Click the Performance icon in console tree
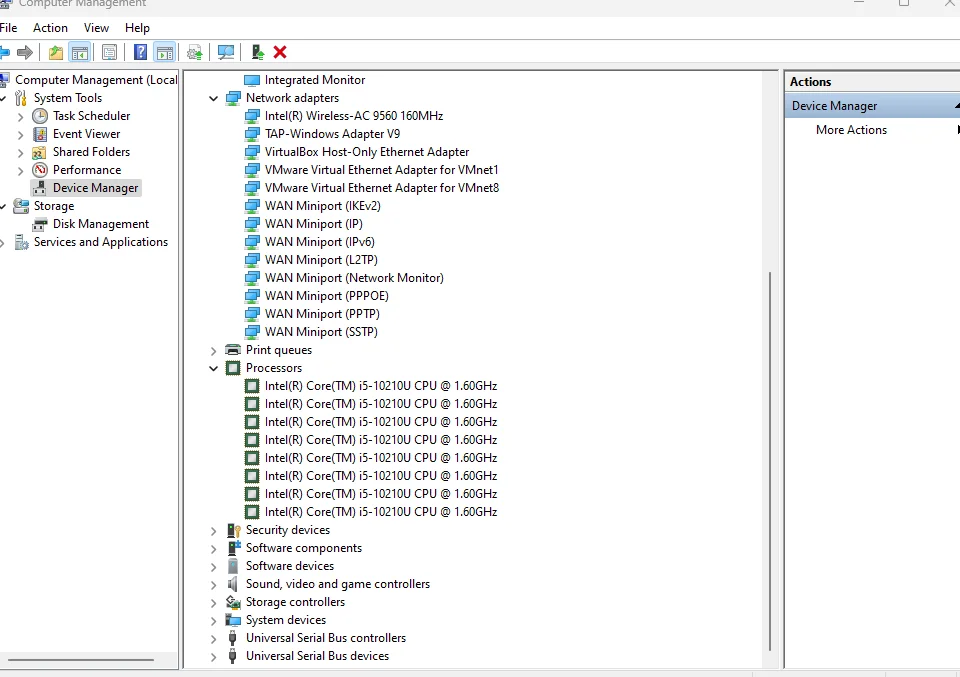The image size is (960, 677). (x=40, y=170)
